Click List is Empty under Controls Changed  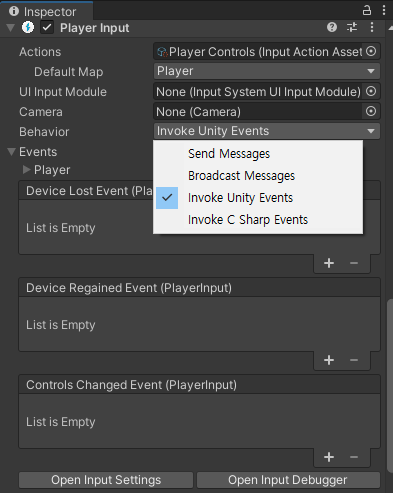click(x=61, y=422)
